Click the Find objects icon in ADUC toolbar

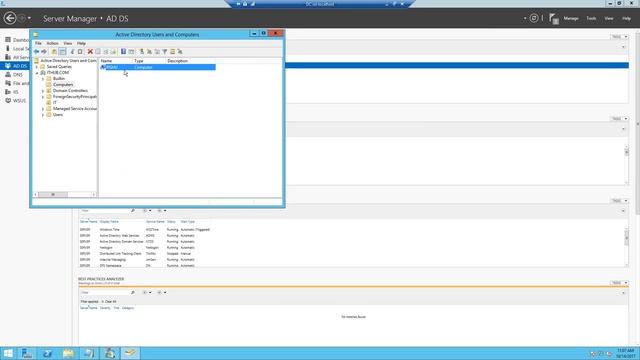pyautogui.click(x=172, y=51)
